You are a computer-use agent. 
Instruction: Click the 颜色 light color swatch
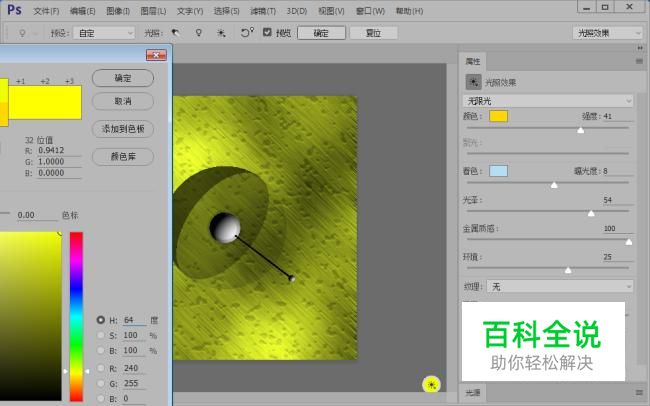tap(498, 116)
